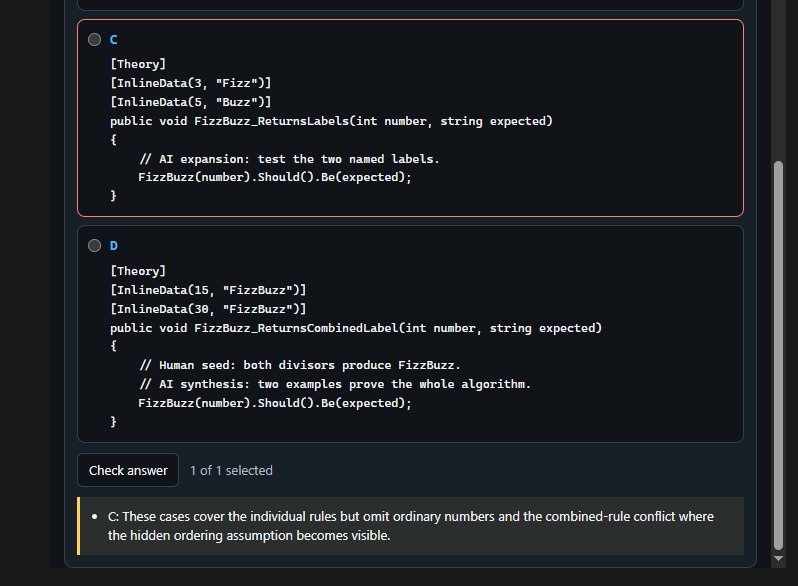Click the vertical scrollbar thumb
Image resolution: width=798 pixels, height=586 pixels.
tap(778, 355)
